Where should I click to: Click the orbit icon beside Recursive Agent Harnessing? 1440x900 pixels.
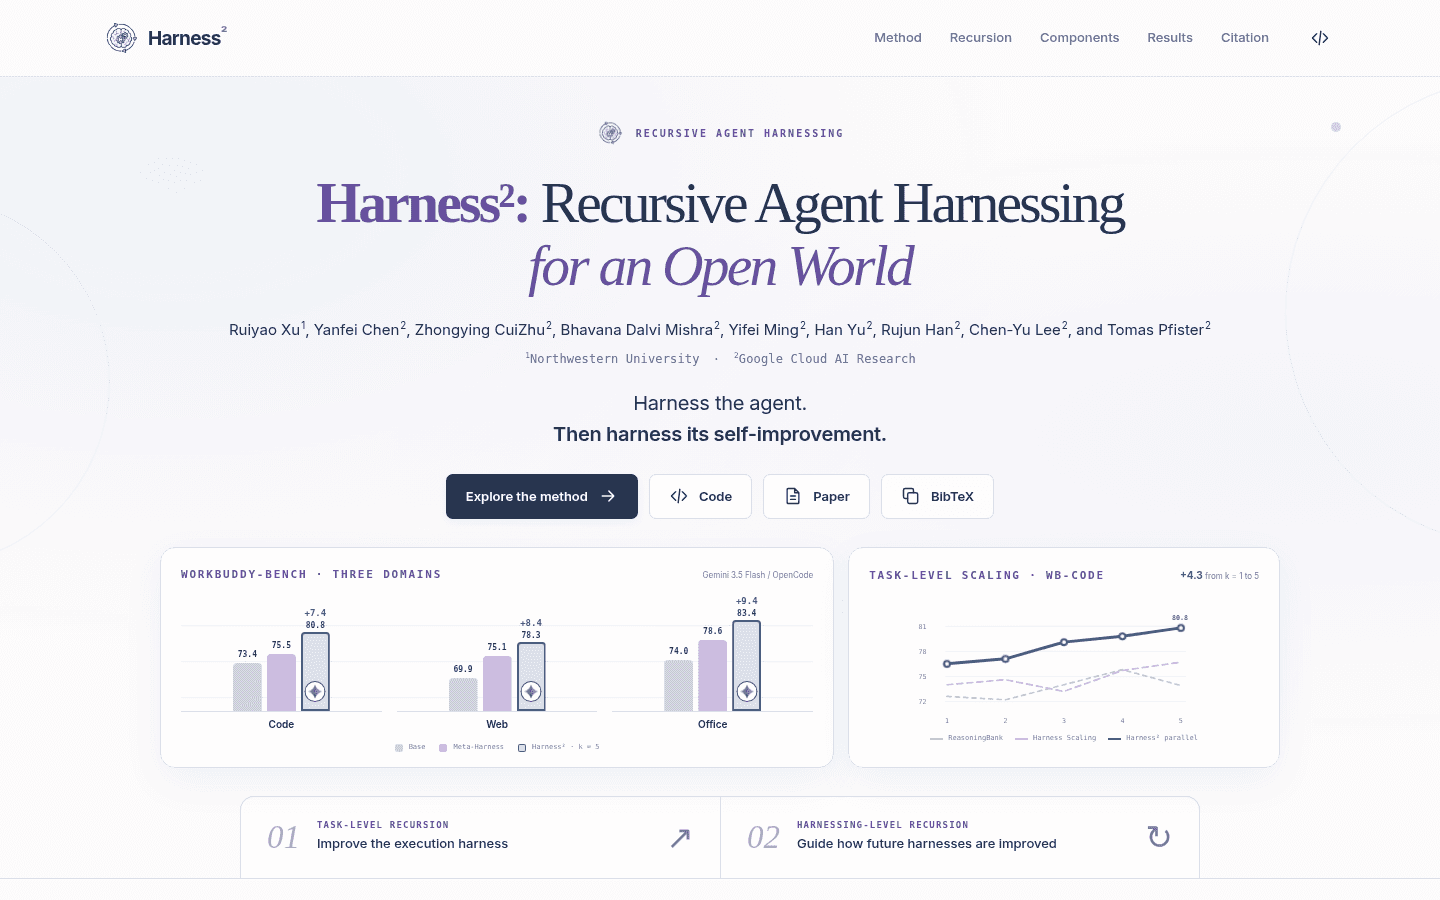coord(610,133)
